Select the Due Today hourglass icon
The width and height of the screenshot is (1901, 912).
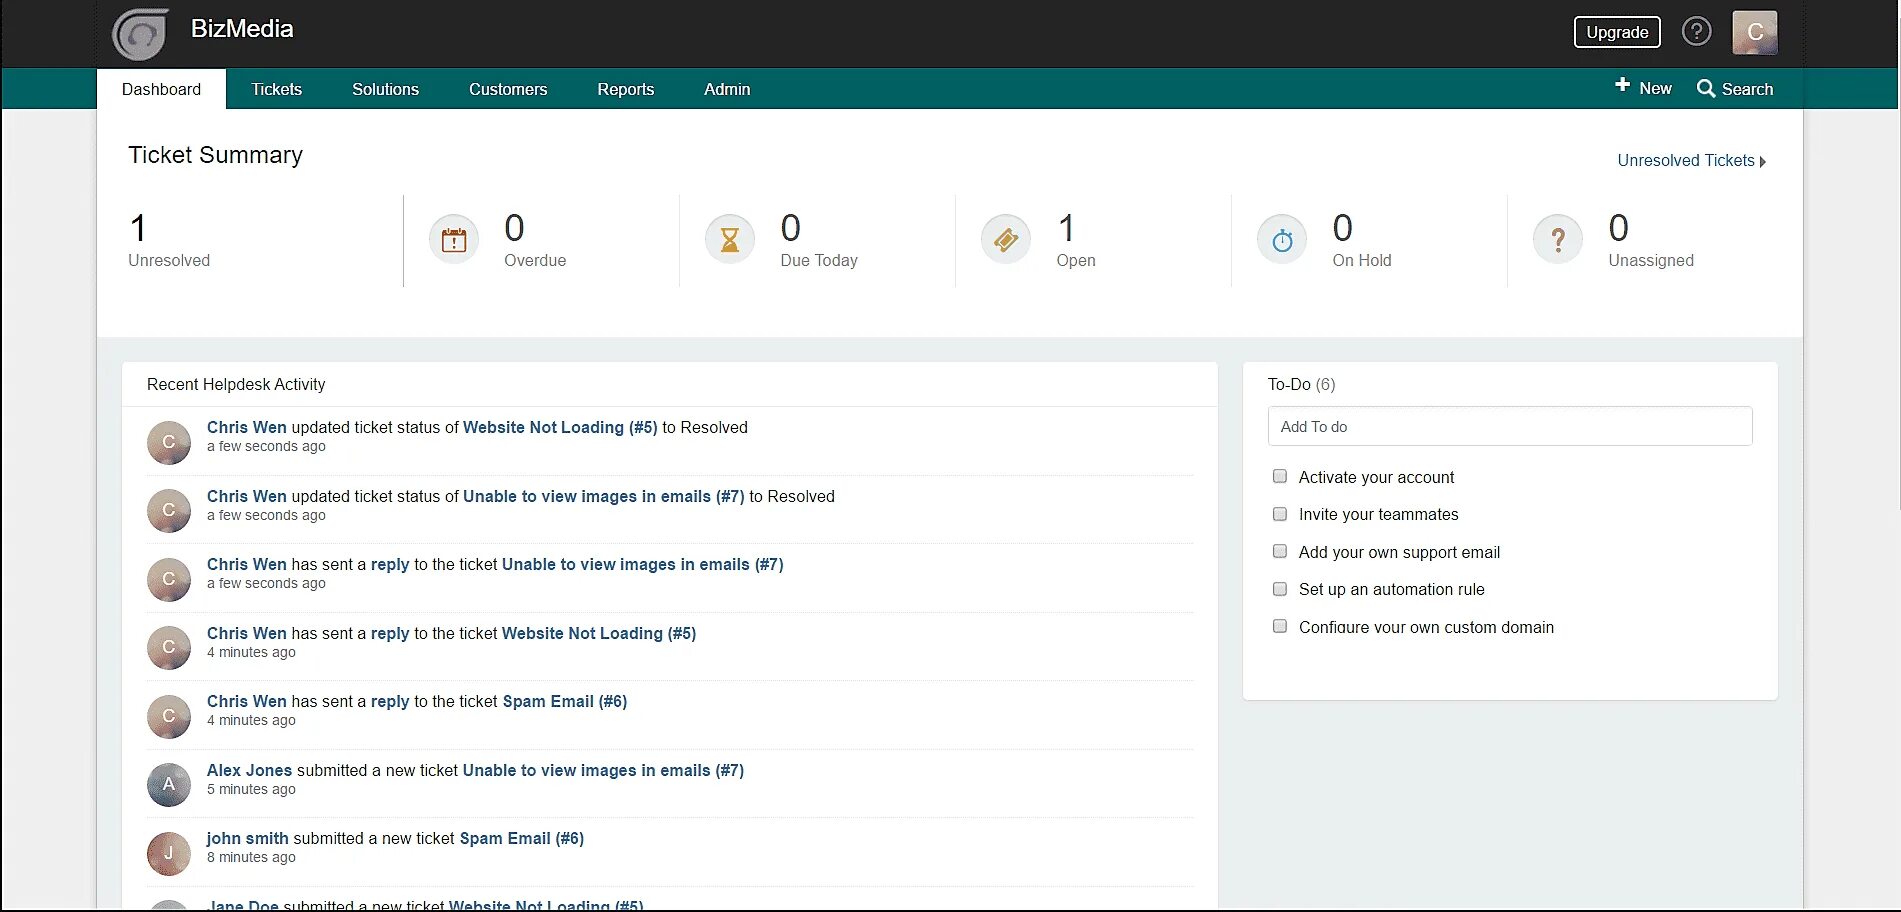point(729,239)
